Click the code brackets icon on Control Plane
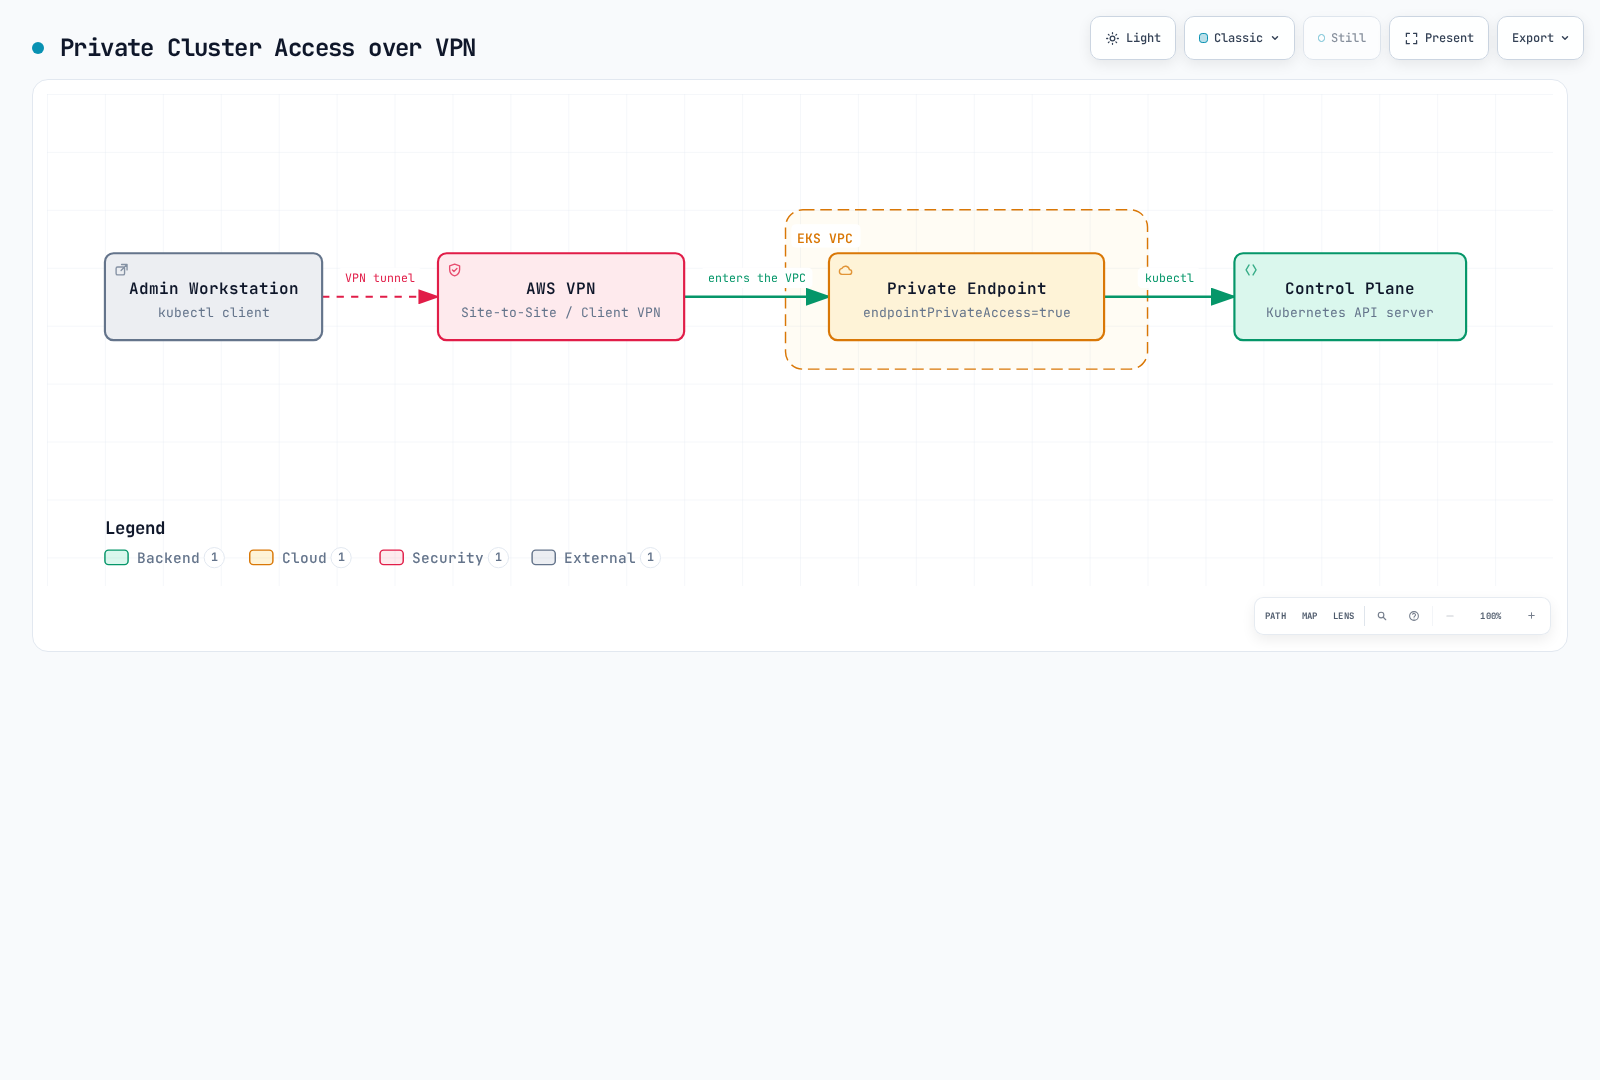Viewport: 1600px width, 1080px height. tap(1251, 270)
